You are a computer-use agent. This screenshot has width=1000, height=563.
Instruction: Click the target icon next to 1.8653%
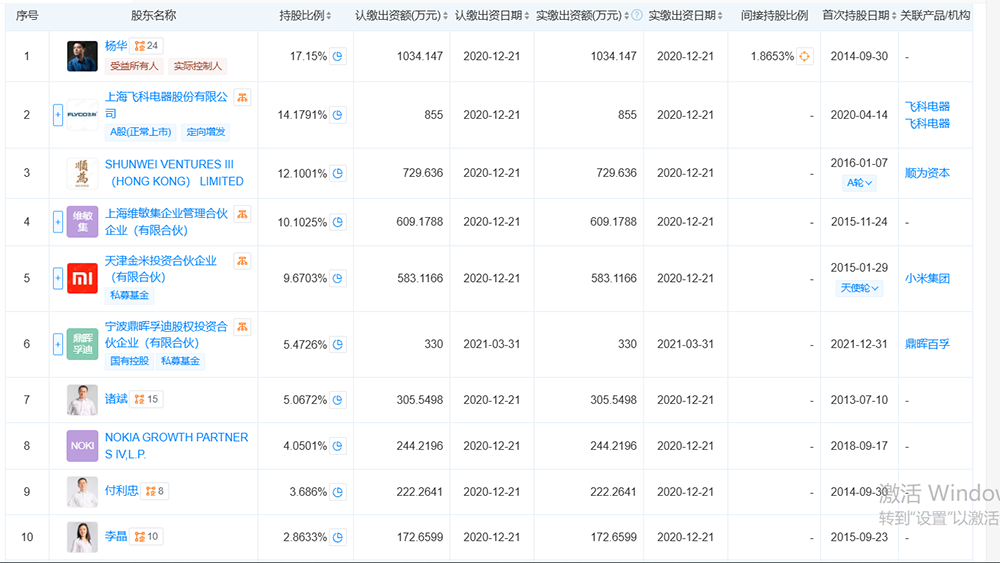click(805, 56)
